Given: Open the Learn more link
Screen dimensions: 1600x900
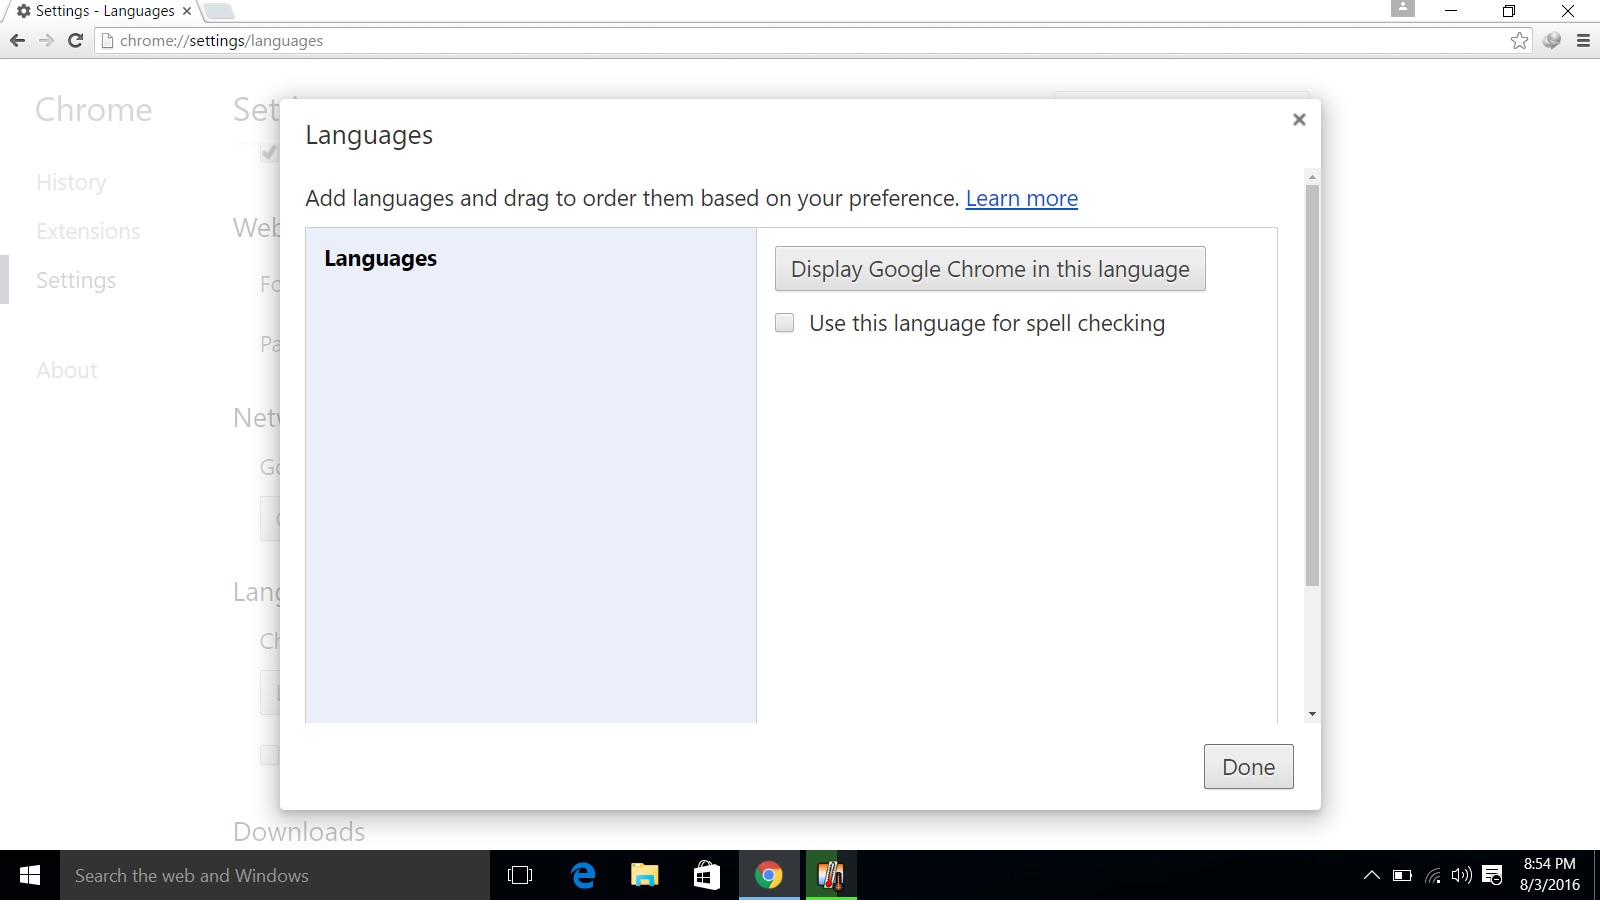Looking at the screenshot, I should click(1022, 198).
